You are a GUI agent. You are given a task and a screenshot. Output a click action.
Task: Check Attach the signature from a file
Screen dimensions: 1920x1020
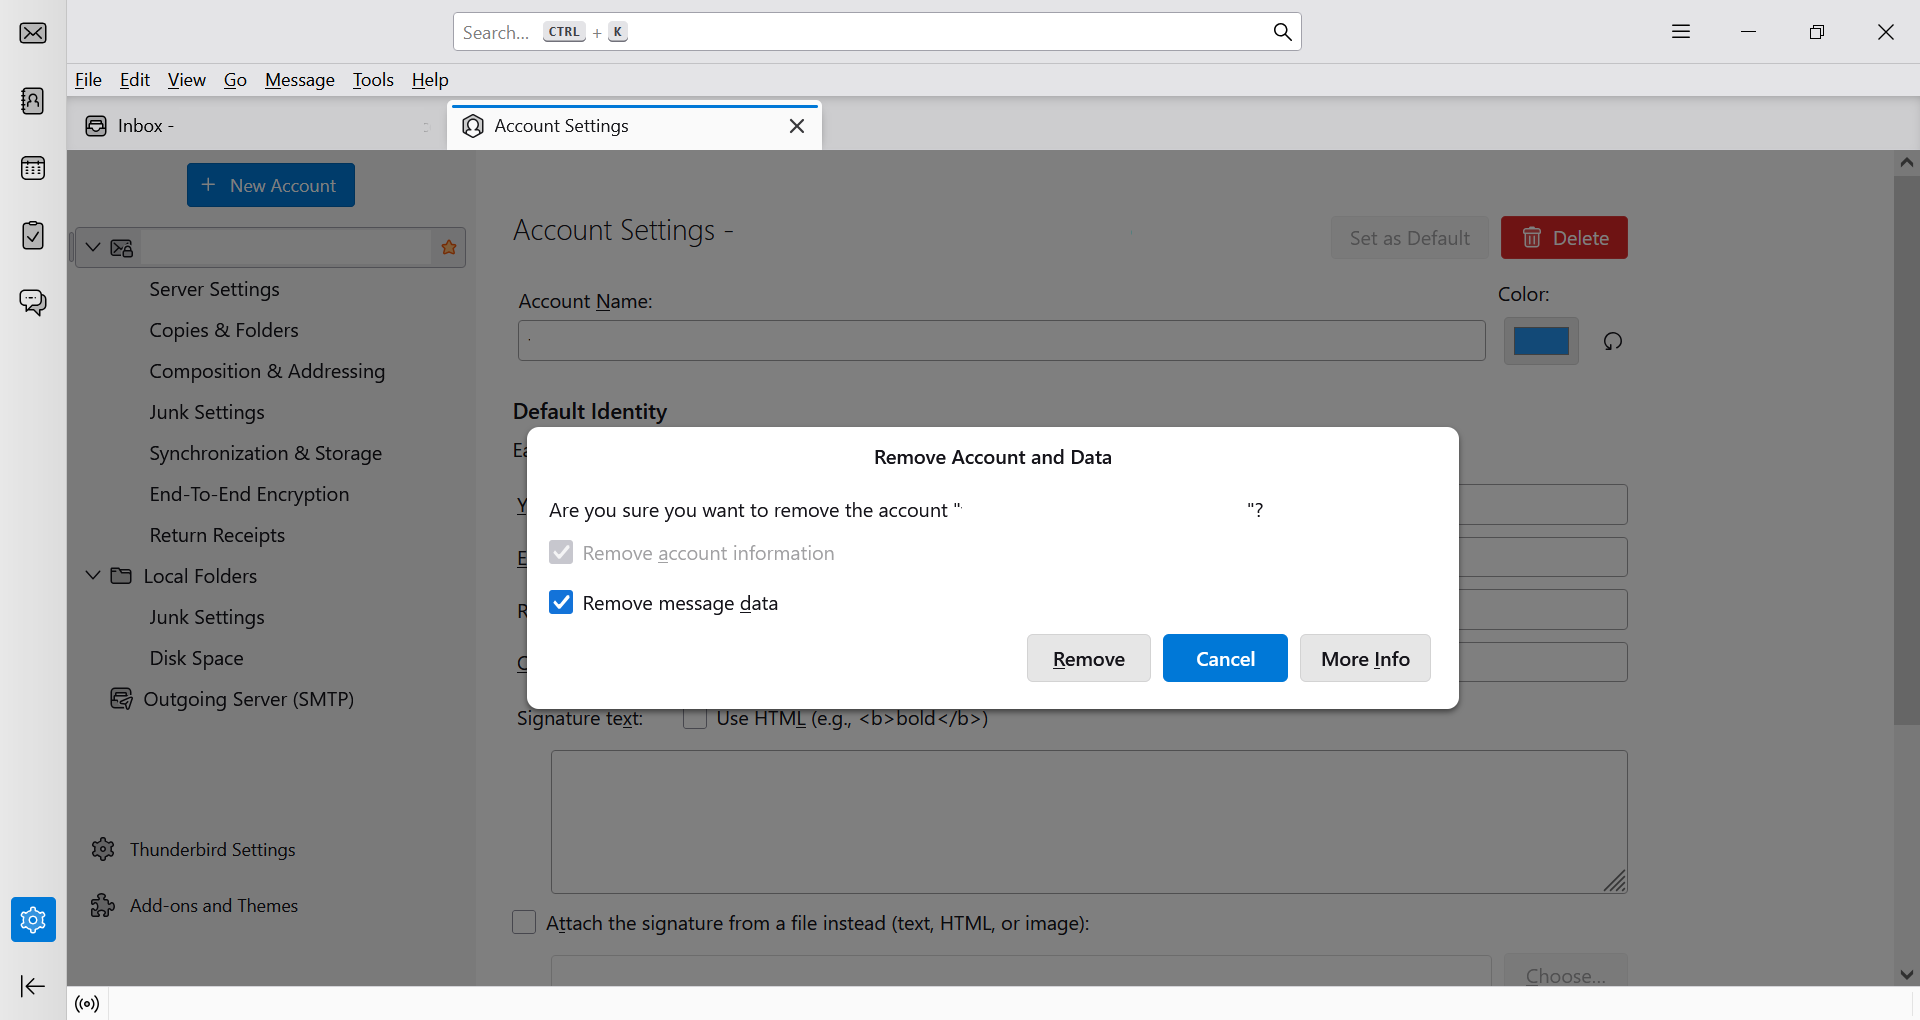tap(524, 922)
